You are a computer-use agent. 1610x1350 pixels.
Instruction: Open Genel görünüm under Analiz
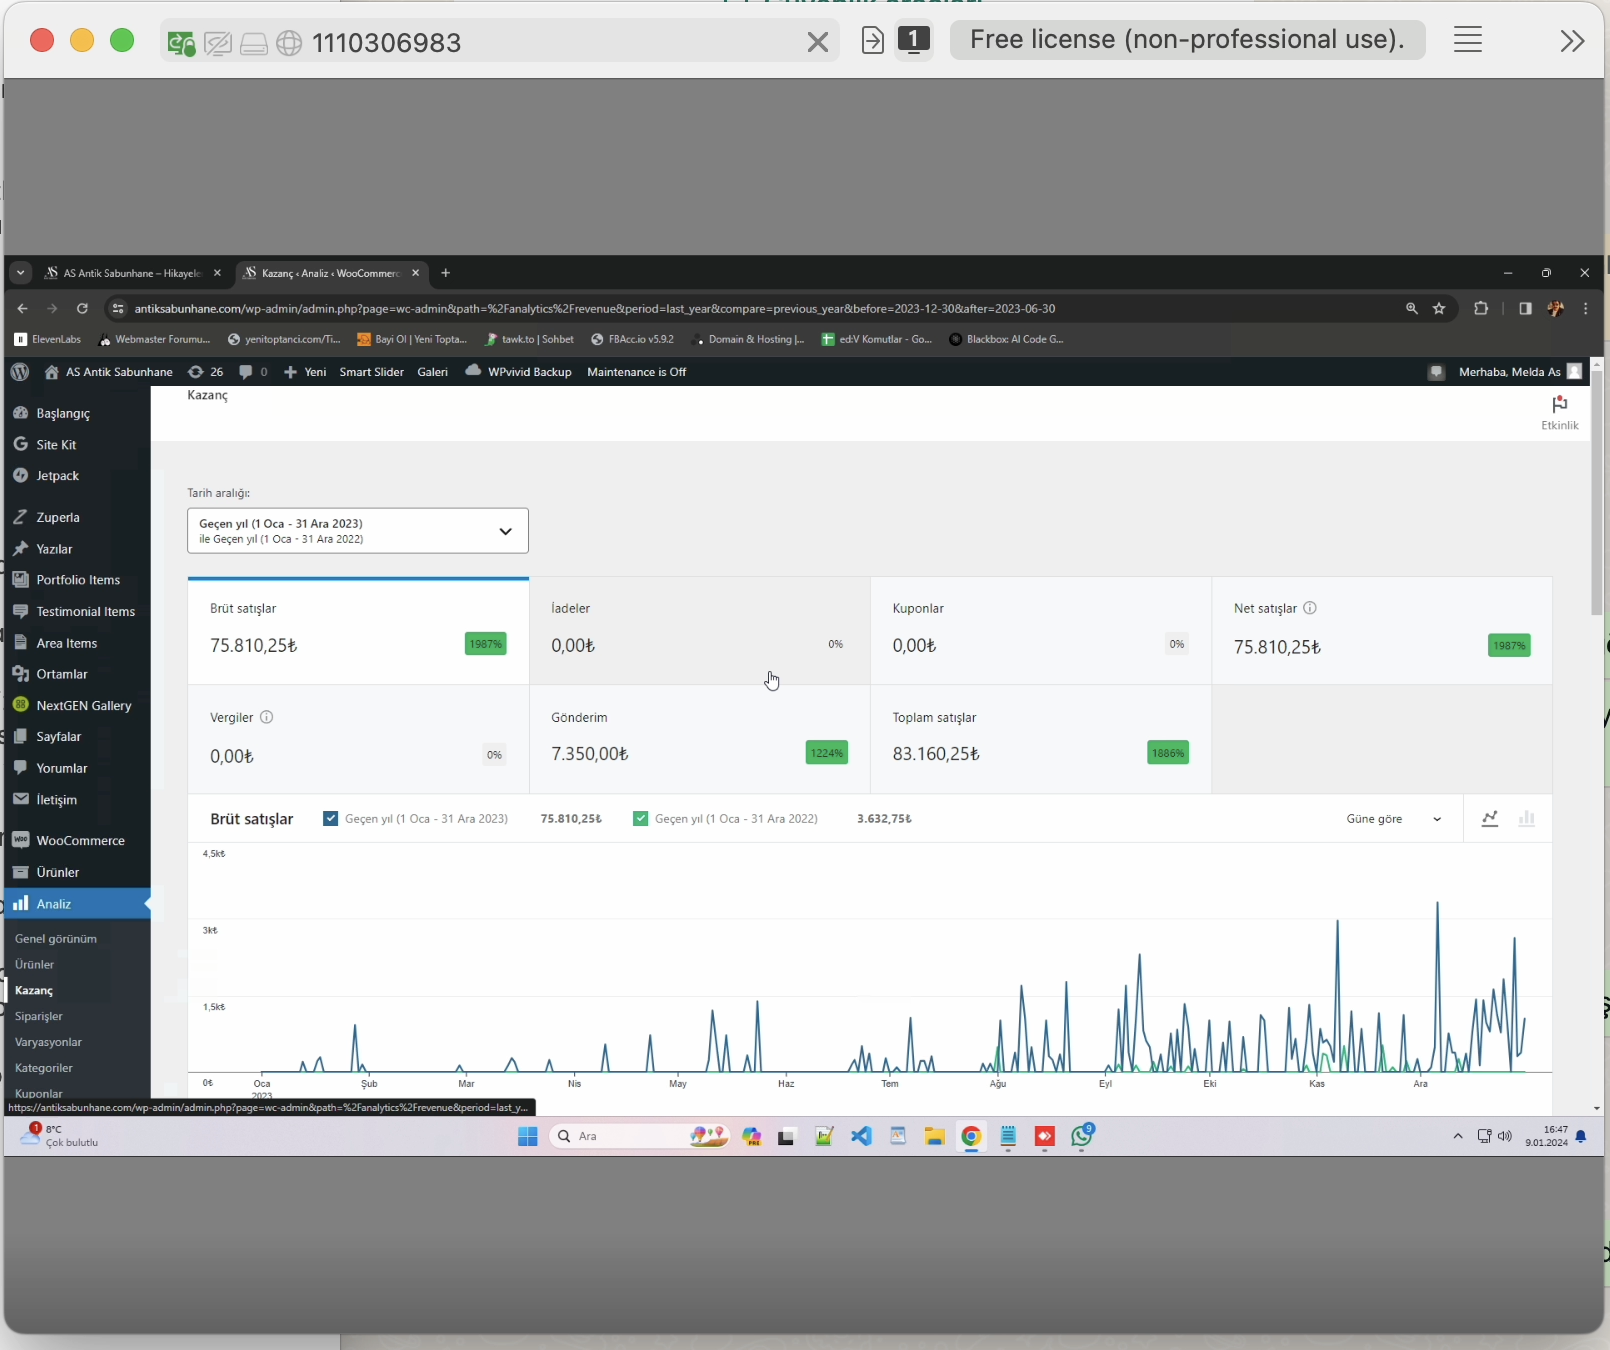pyautogui.click(x=56, y=939)
